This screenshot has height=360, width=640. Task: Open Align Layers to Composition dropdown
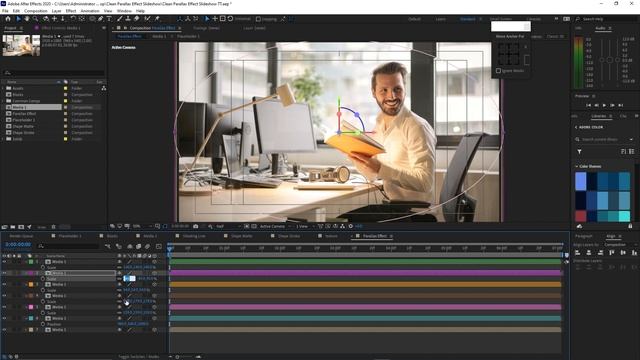tap(619, 245)
